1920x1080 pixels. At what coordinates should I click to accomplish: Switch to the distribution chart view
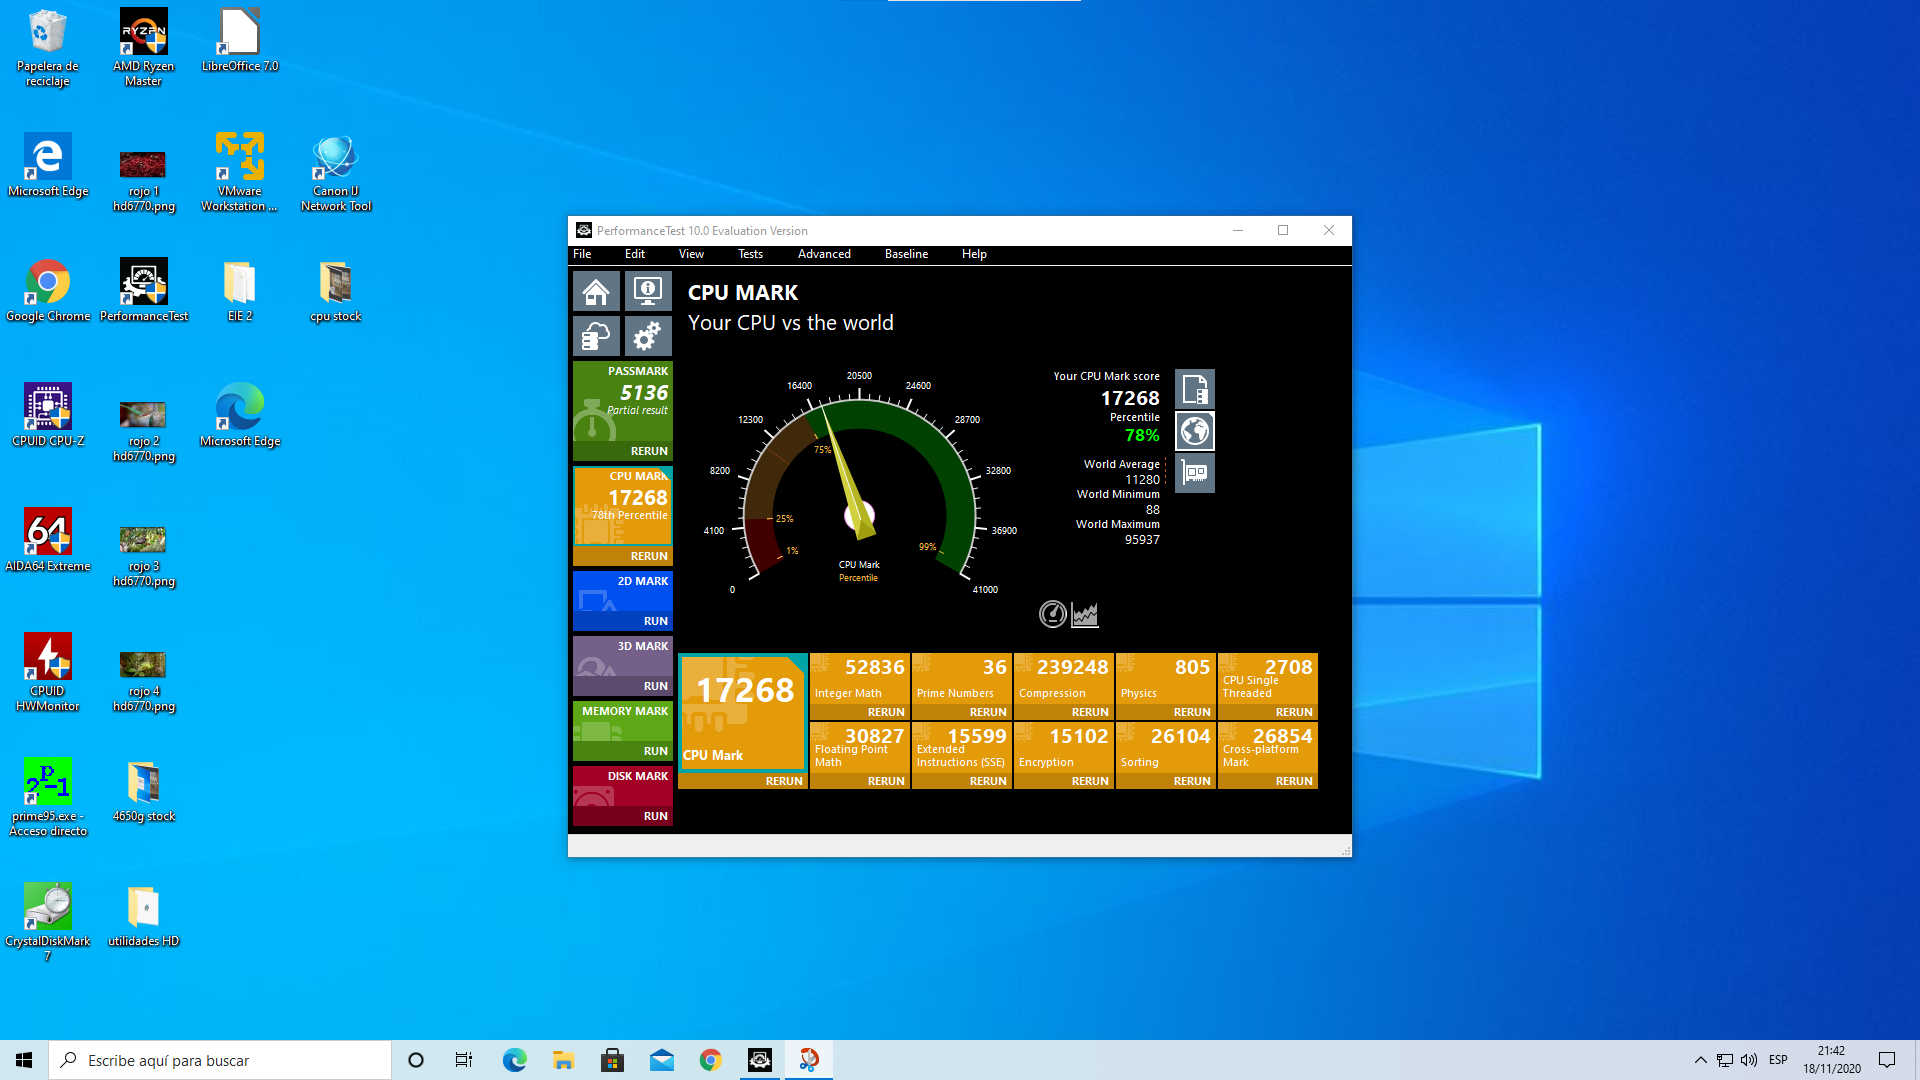[1085, 614]
